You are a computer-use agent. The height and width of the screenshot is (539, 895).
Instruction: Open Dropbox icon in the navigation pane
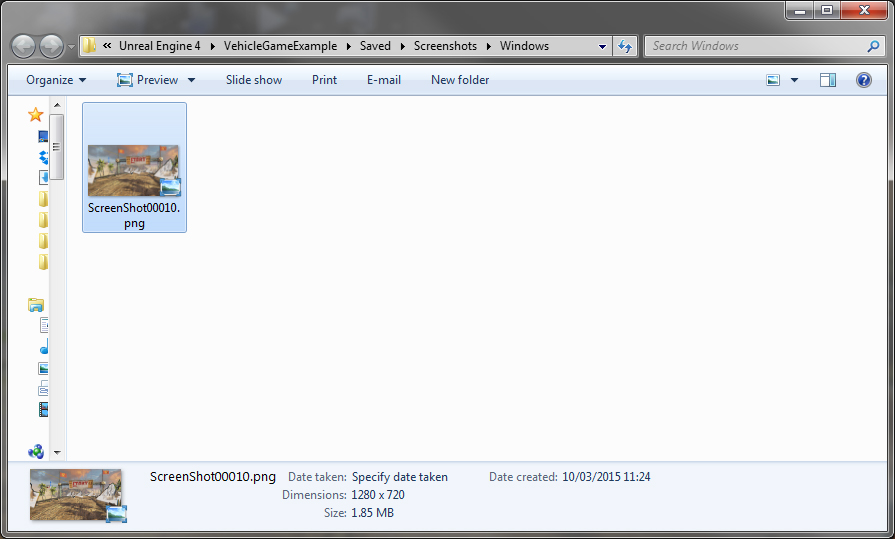tap(43, 157)
